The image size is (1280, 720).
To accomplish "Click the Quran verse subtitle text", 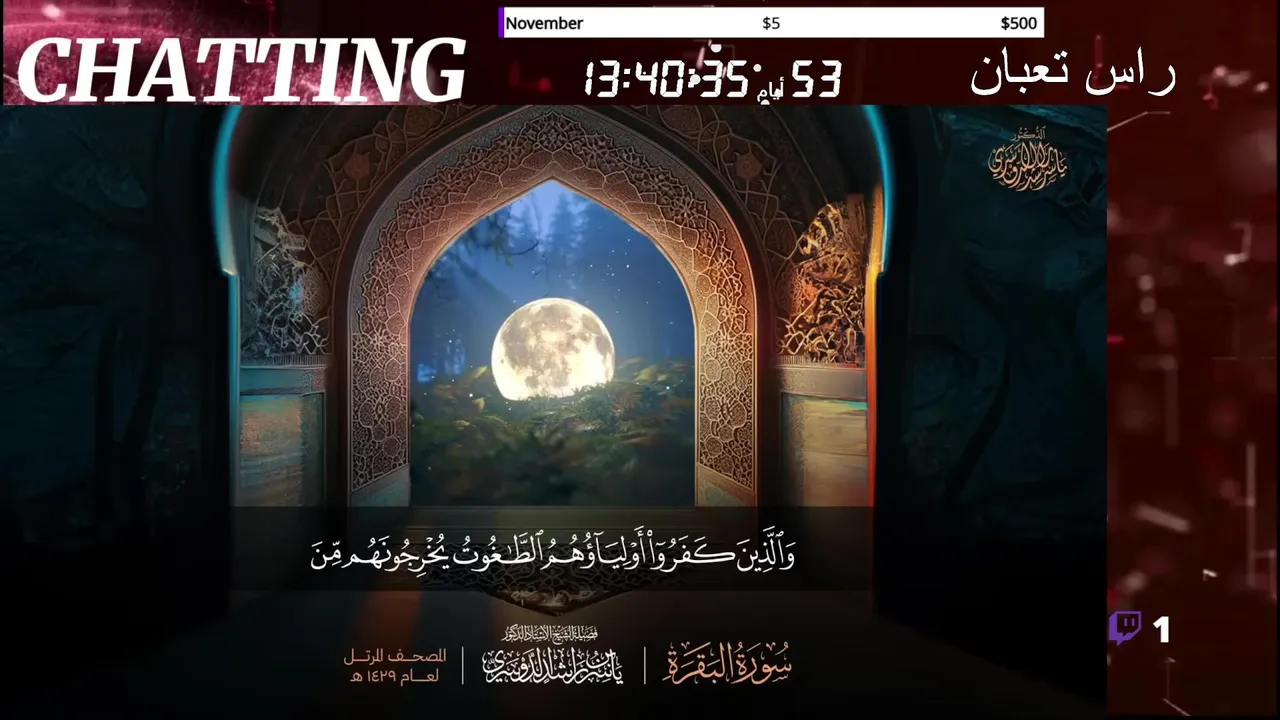I will click(553, 552).
